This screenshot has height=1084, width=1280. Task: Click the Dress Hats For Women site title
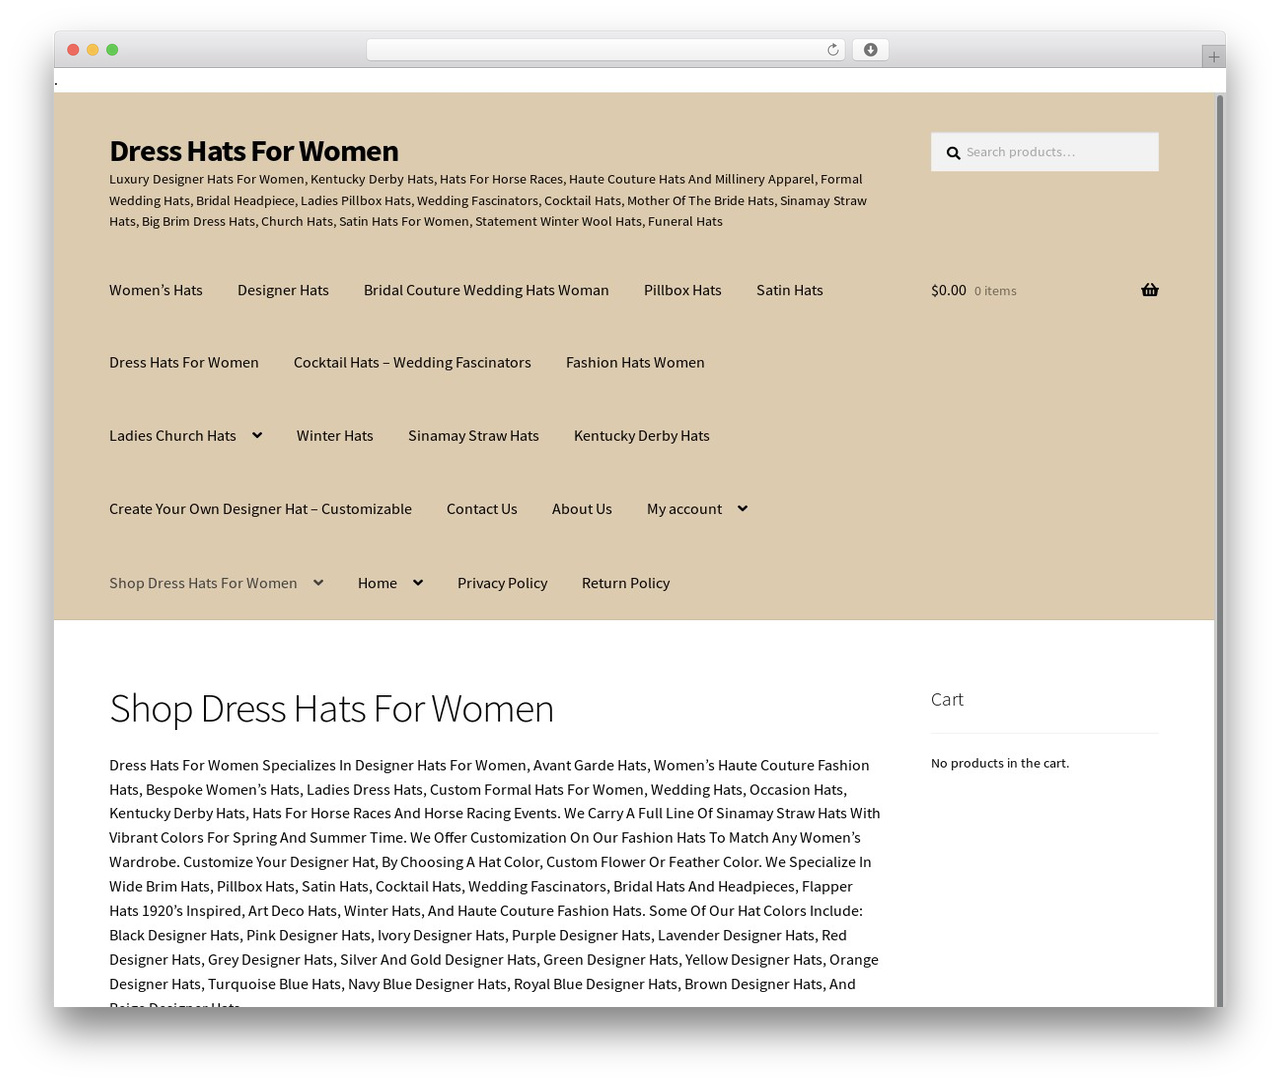(254, 151)
